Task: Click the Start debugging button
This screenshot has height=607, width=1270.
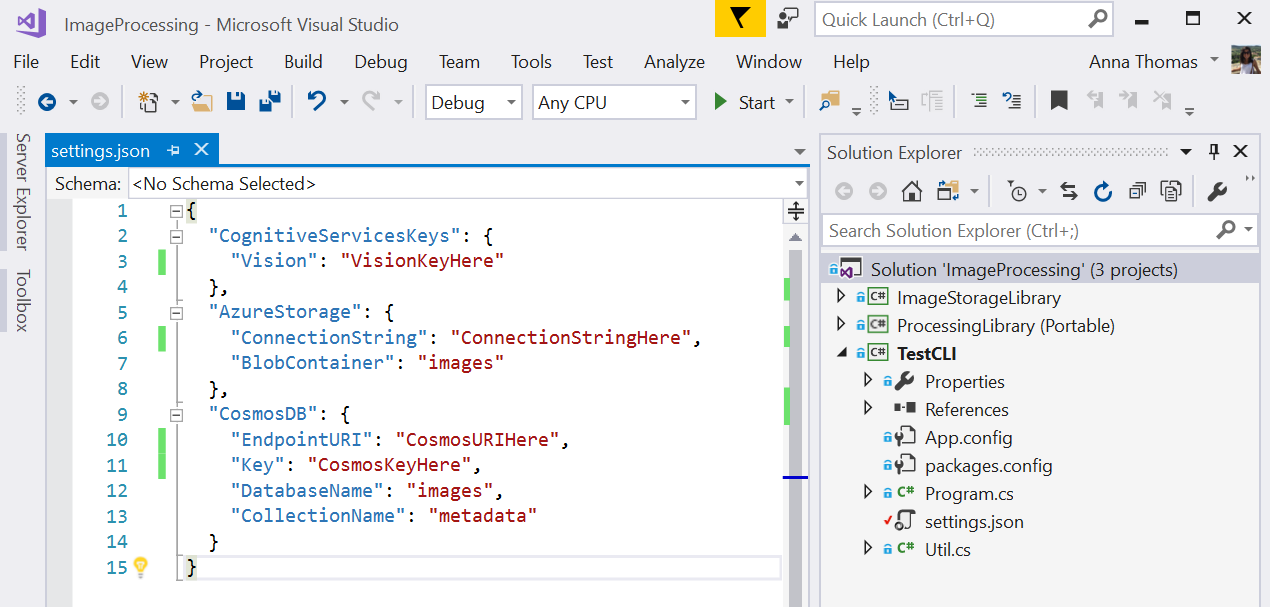Action: coord(744,102)
